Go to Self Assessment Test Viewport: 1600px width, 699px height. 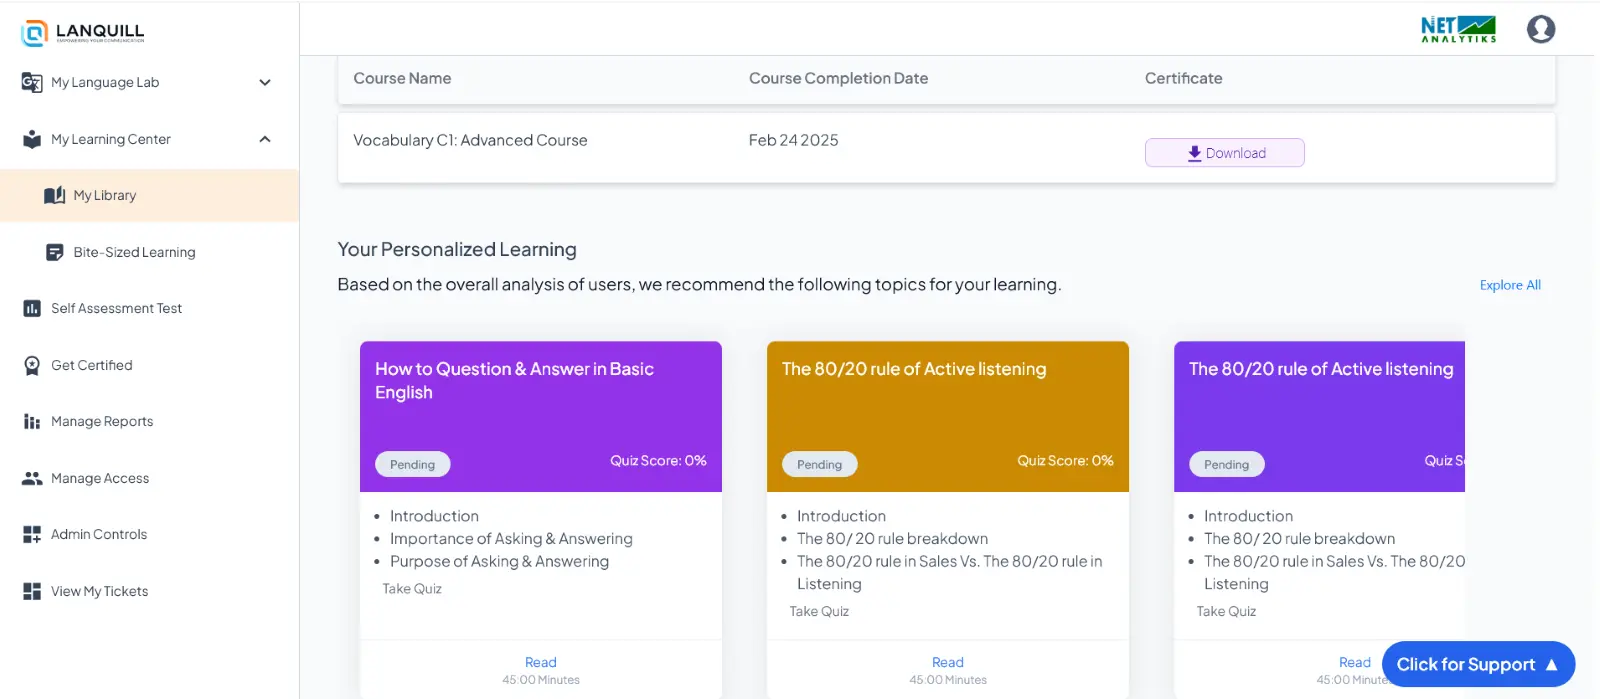tap(150, 308)
